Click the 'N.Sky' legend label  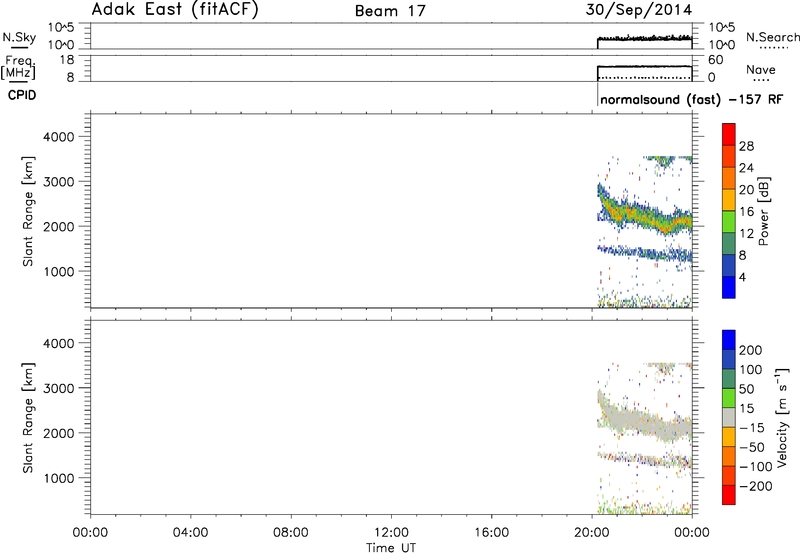coord(19,37)
